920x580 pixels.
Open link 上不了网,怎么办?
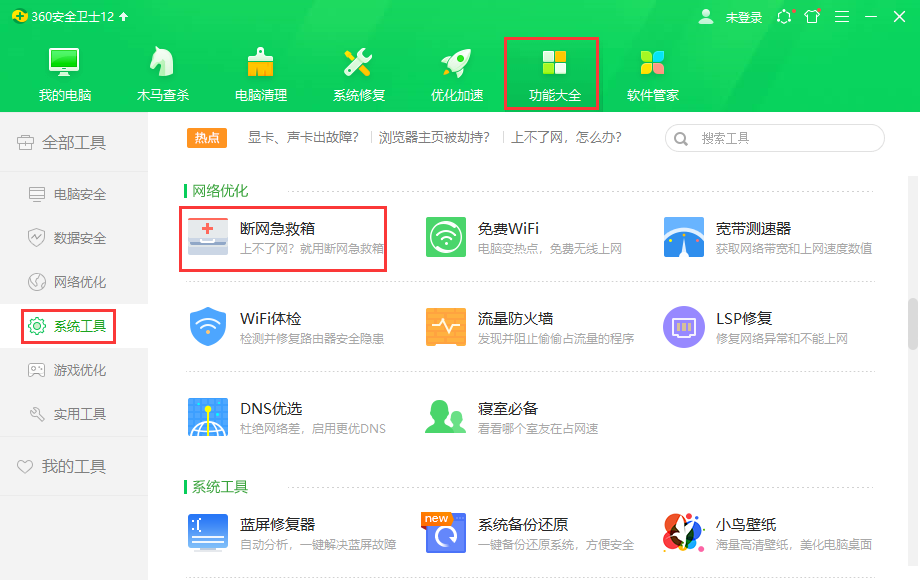[x=566, y=137]
